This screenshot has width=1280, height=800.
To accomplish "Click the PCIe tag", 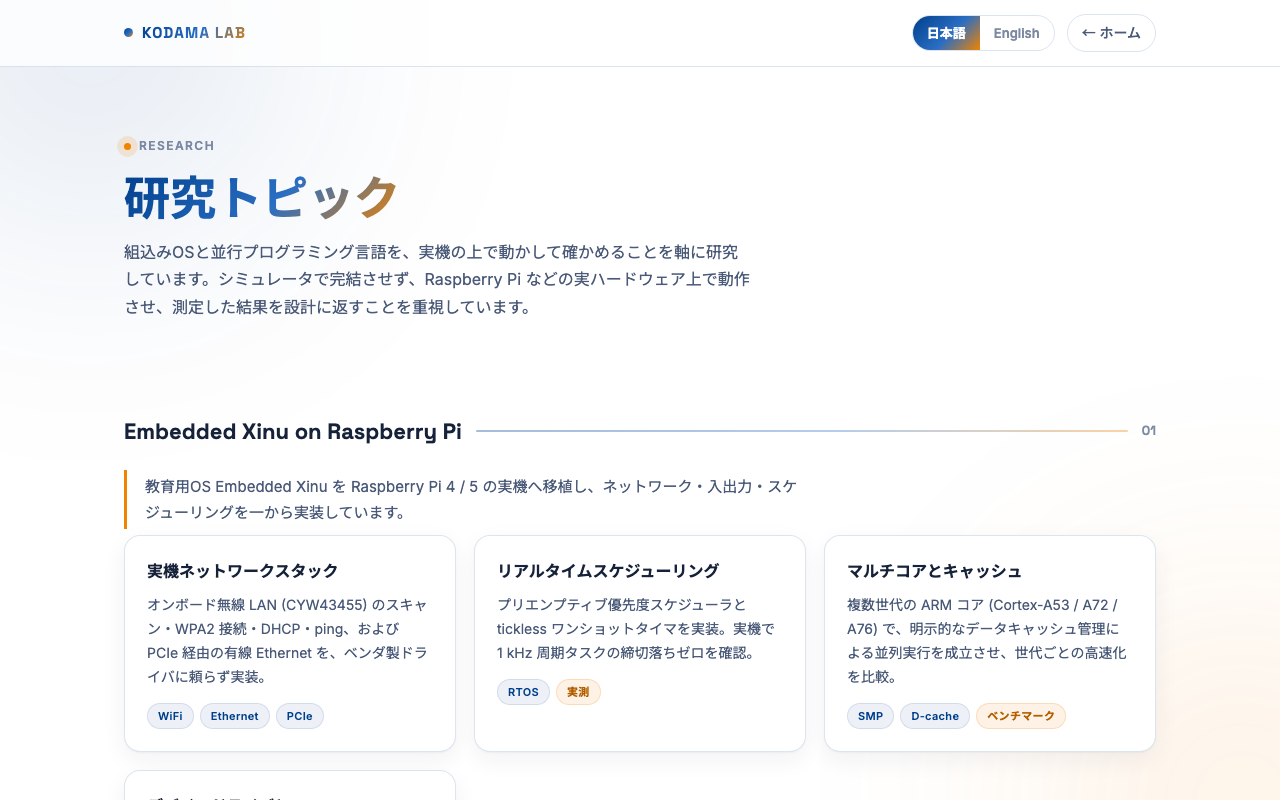I will (300, 716).
